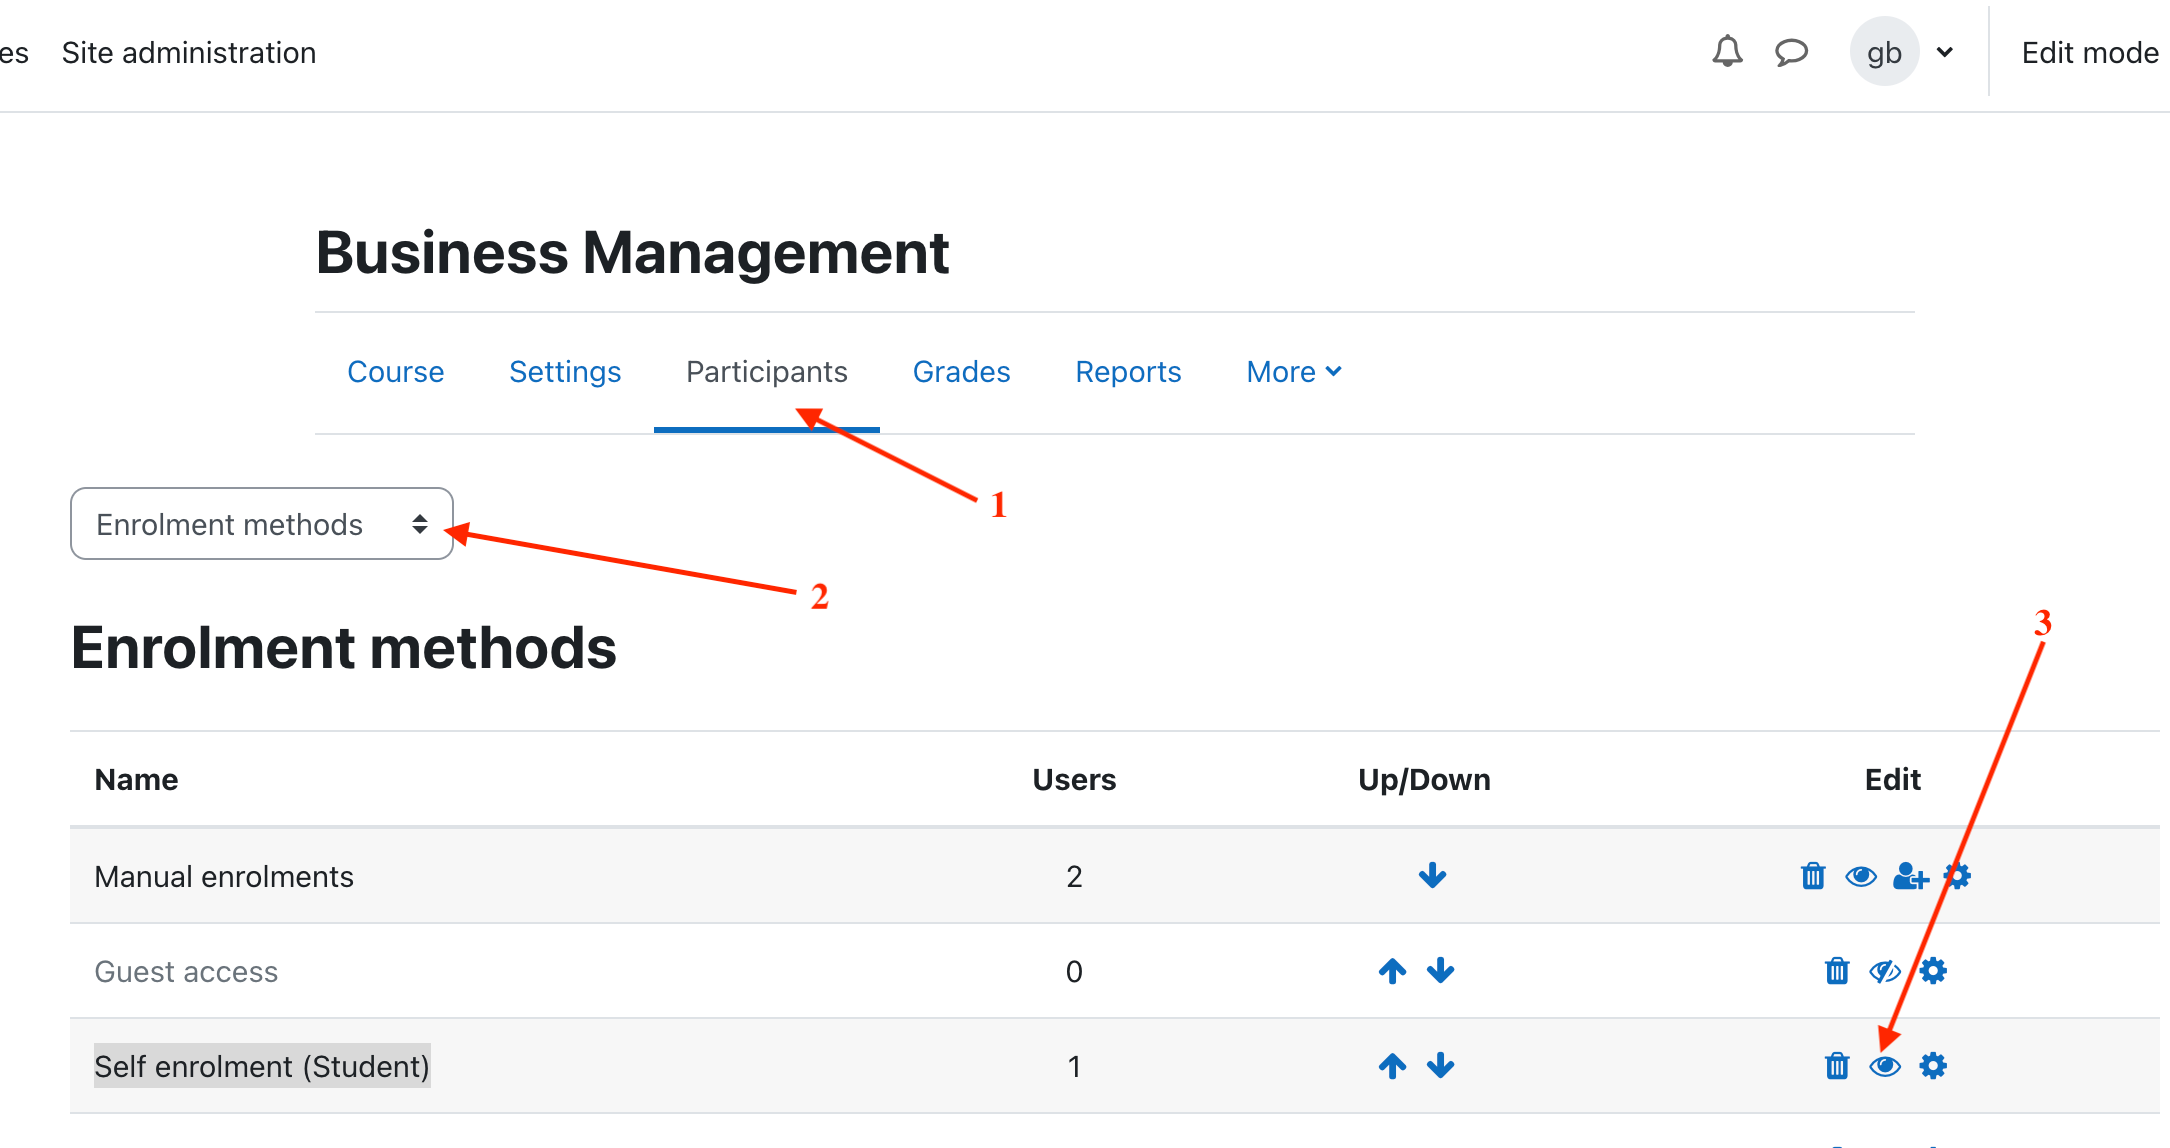Click enrol users icon for Manual enrolments
The width and height of the screenshot is (2170, 1148).
[x=1909, y=876]
